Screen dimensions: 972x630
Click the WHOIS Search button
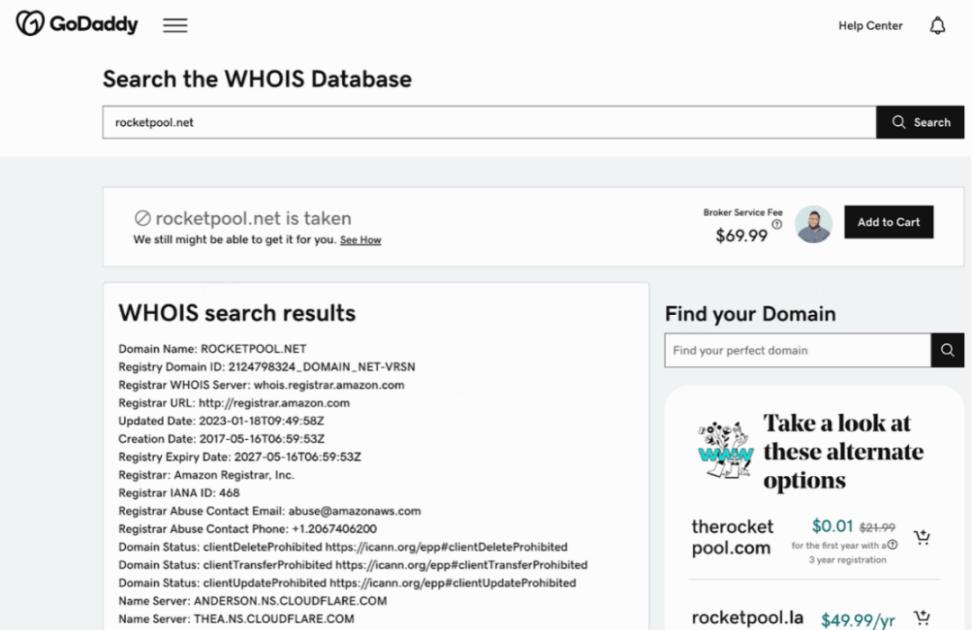[920, 122]
